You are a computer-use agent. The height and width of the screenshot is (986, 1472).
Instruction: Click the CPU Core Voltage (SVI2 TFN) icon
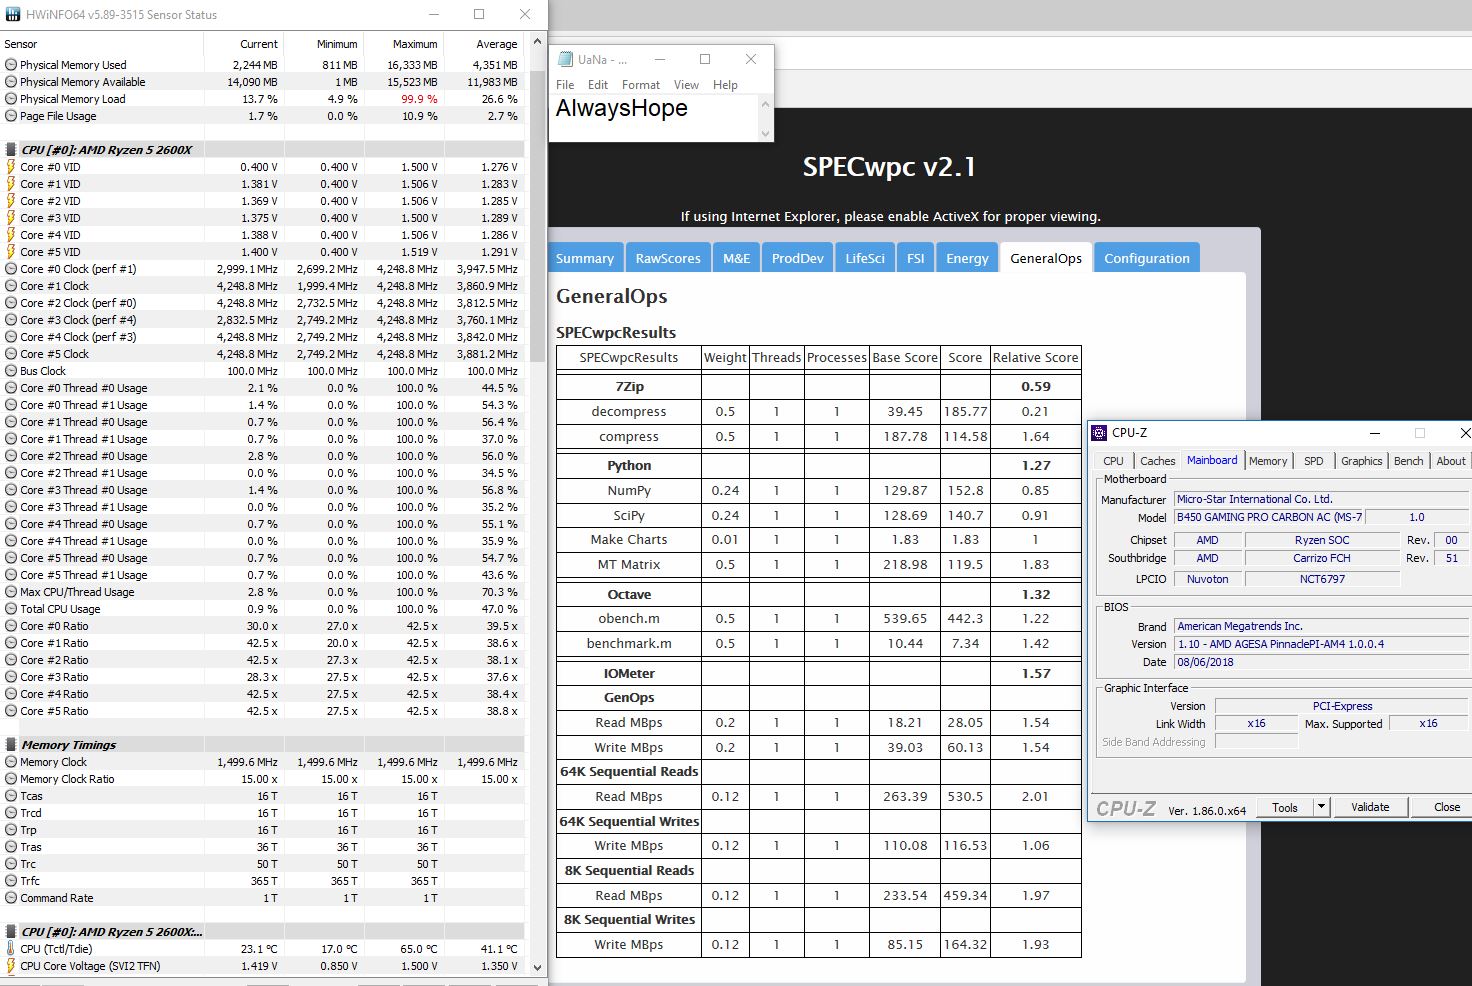coord(11,966)
